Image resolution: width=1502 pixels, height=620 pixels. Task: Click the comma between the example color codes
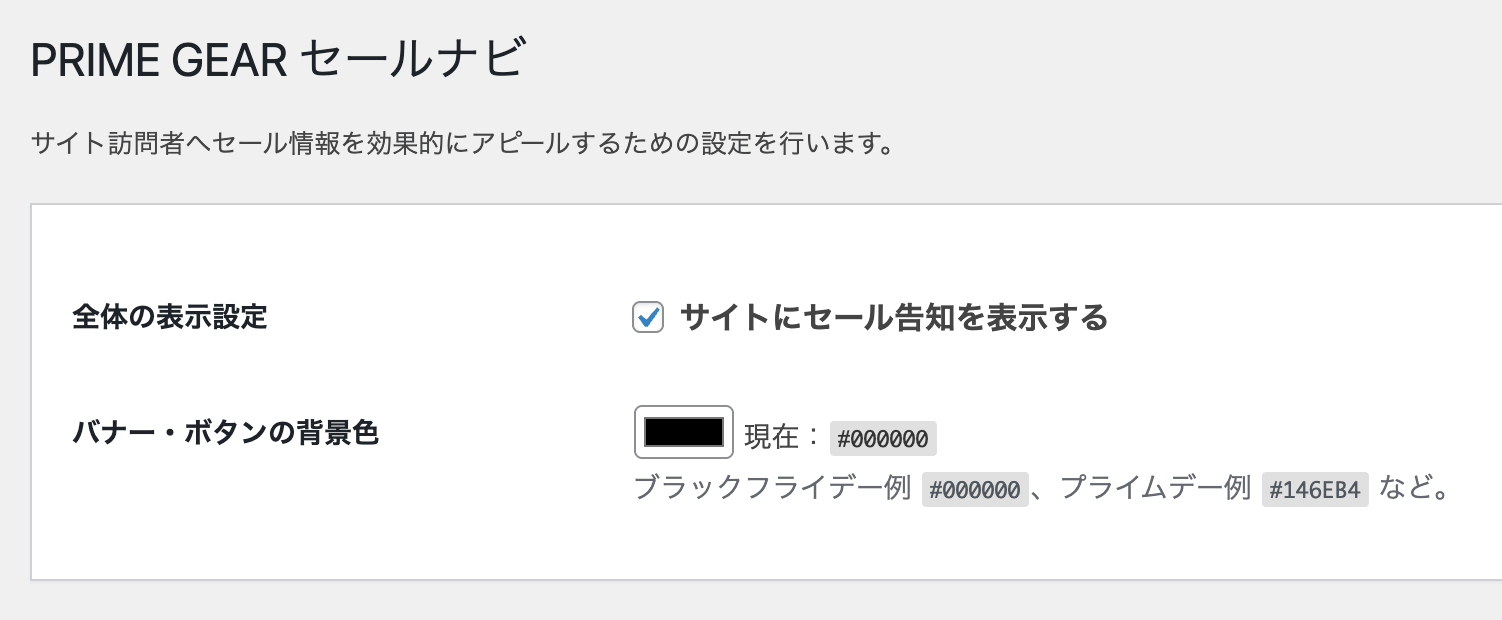1039,490
